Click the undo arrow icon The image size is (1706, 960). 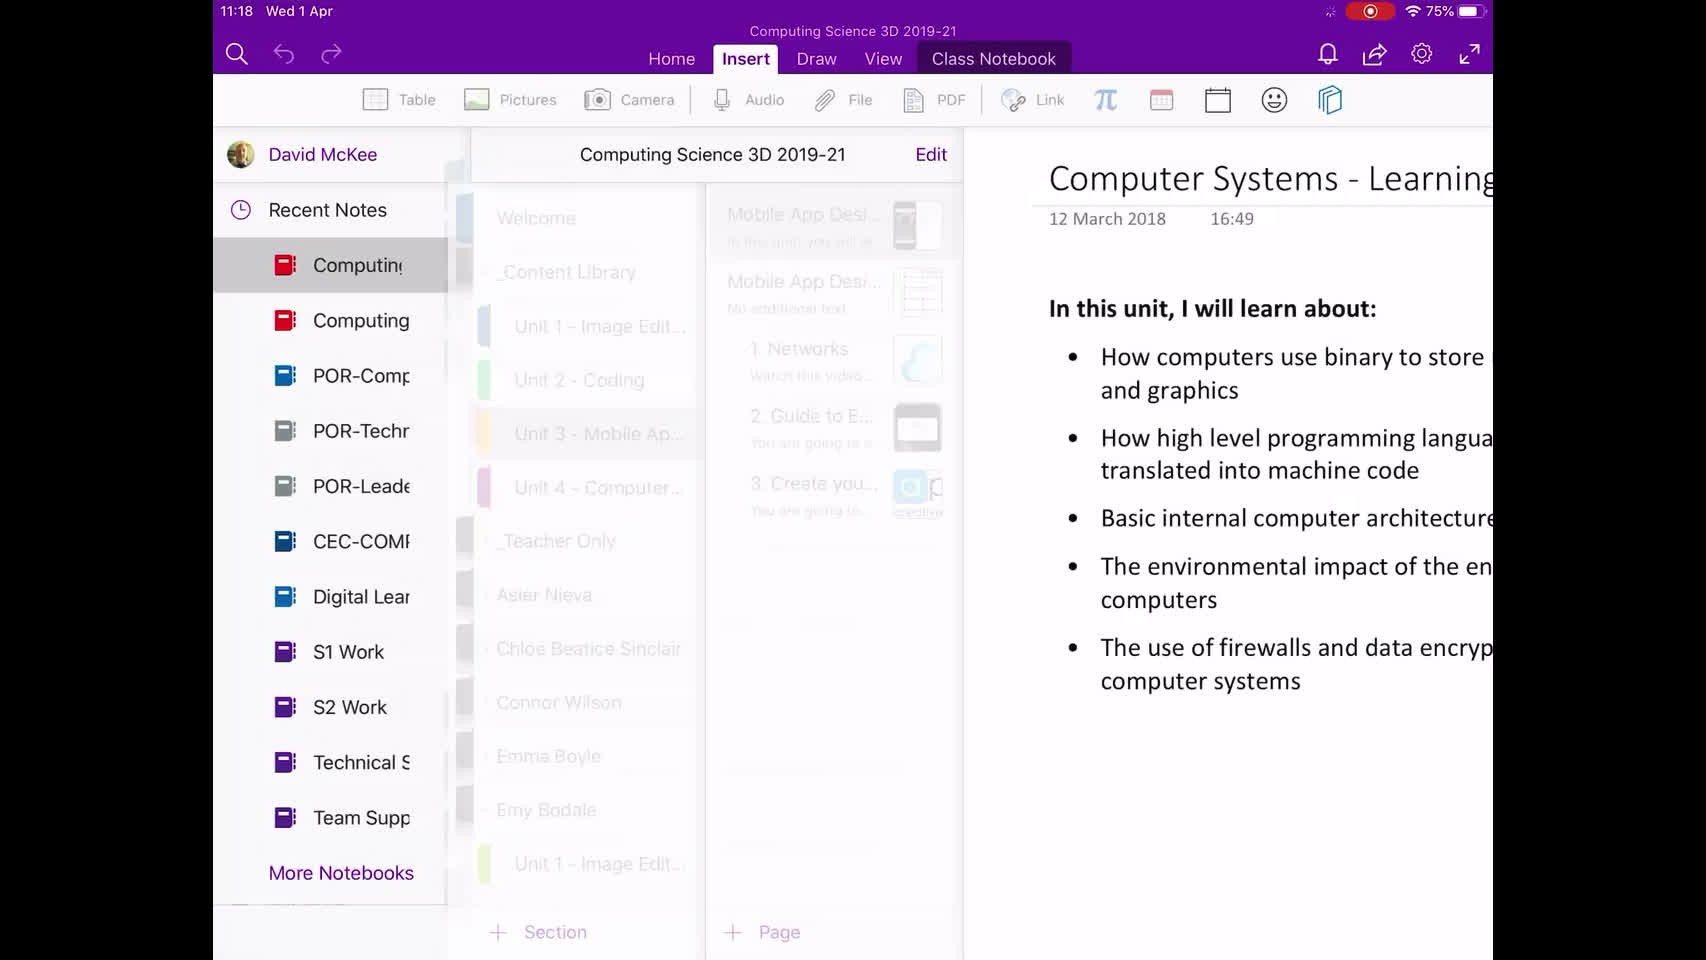coord(284,54)
